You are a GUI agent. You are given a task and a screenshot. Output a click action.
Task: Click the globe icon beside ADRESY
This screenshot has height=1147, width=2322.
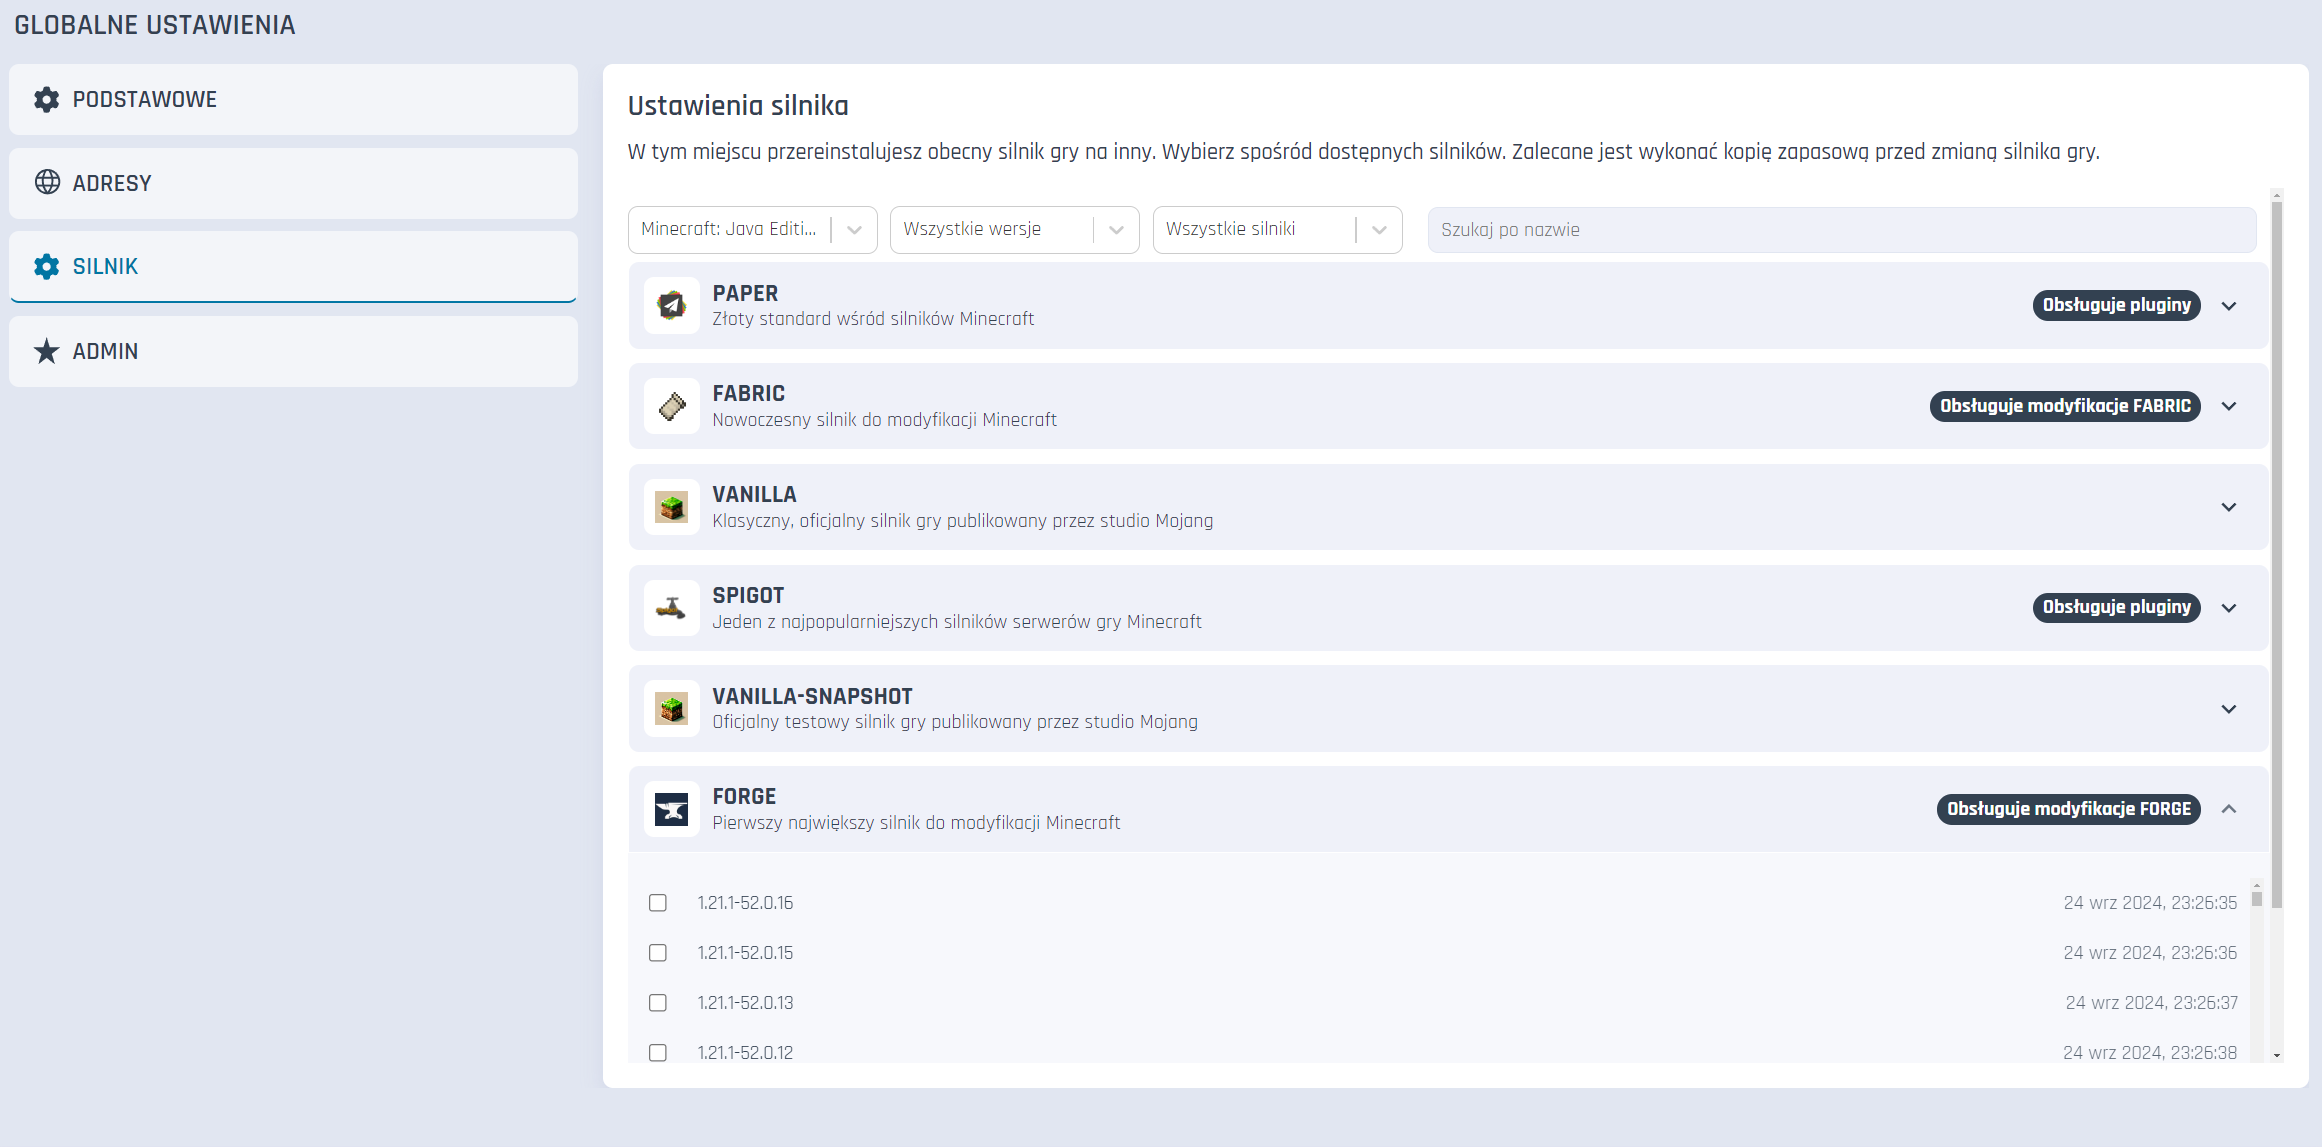(x=47, y=183)
